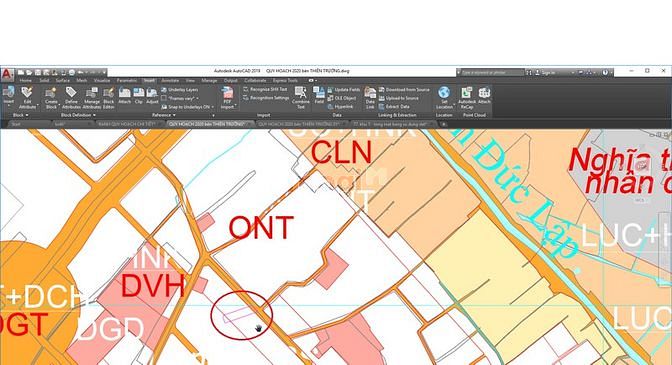This screenshot has width=672, height=365.
Task: Click the Underlay Layers icon
Action: click(164, 90)
